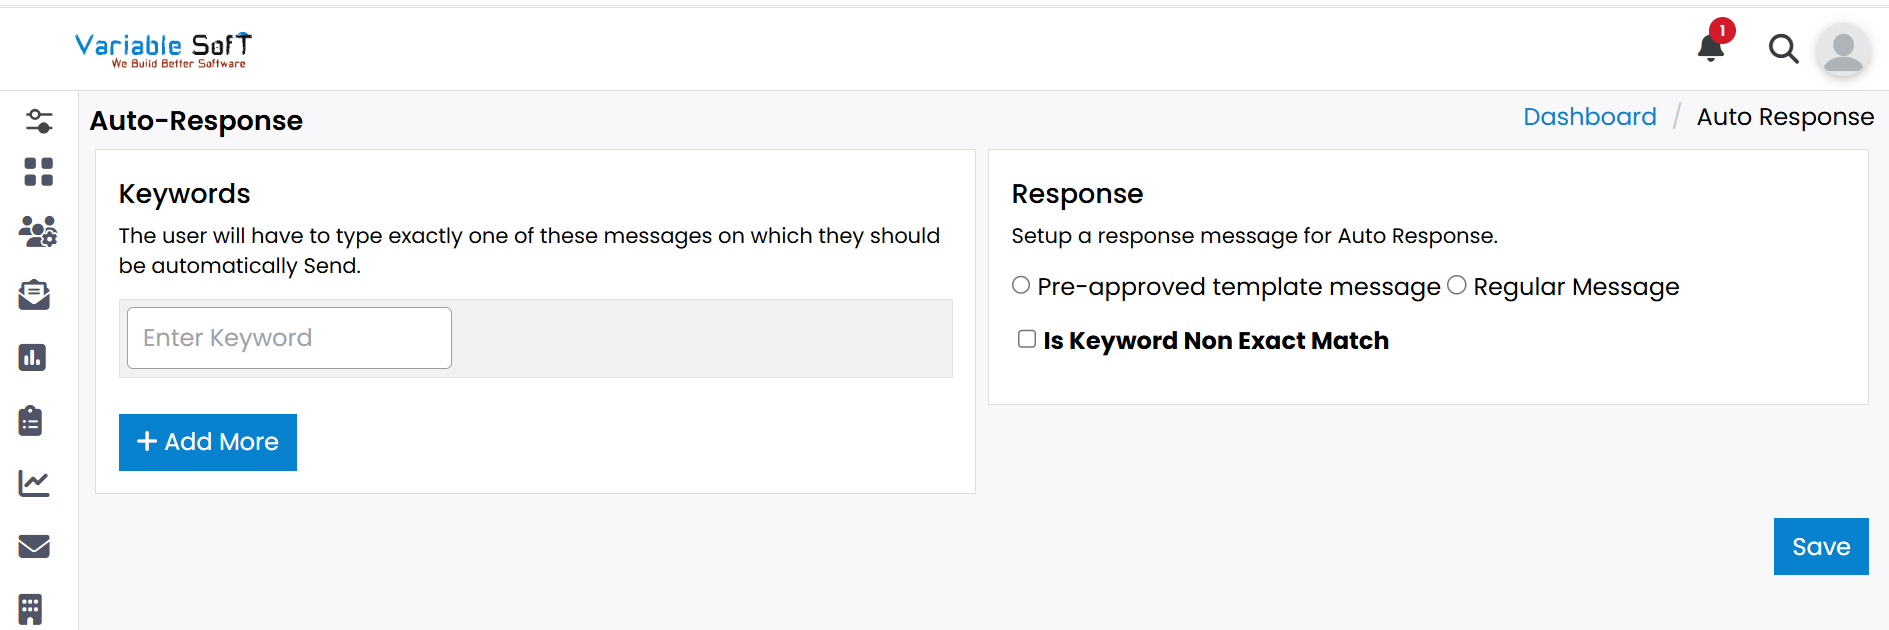Enable Is Keyword Non Exact Match checkbox

click(1027, 339)
